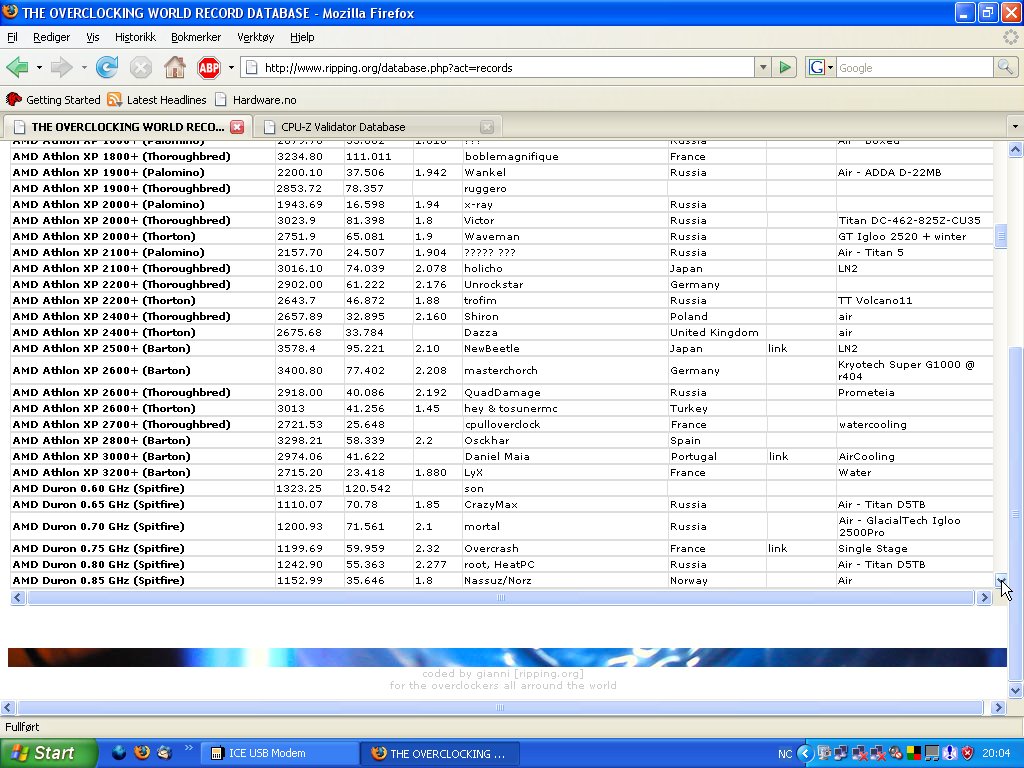
Task: Open the Getting Started bookmark
Action: [54, 100]
